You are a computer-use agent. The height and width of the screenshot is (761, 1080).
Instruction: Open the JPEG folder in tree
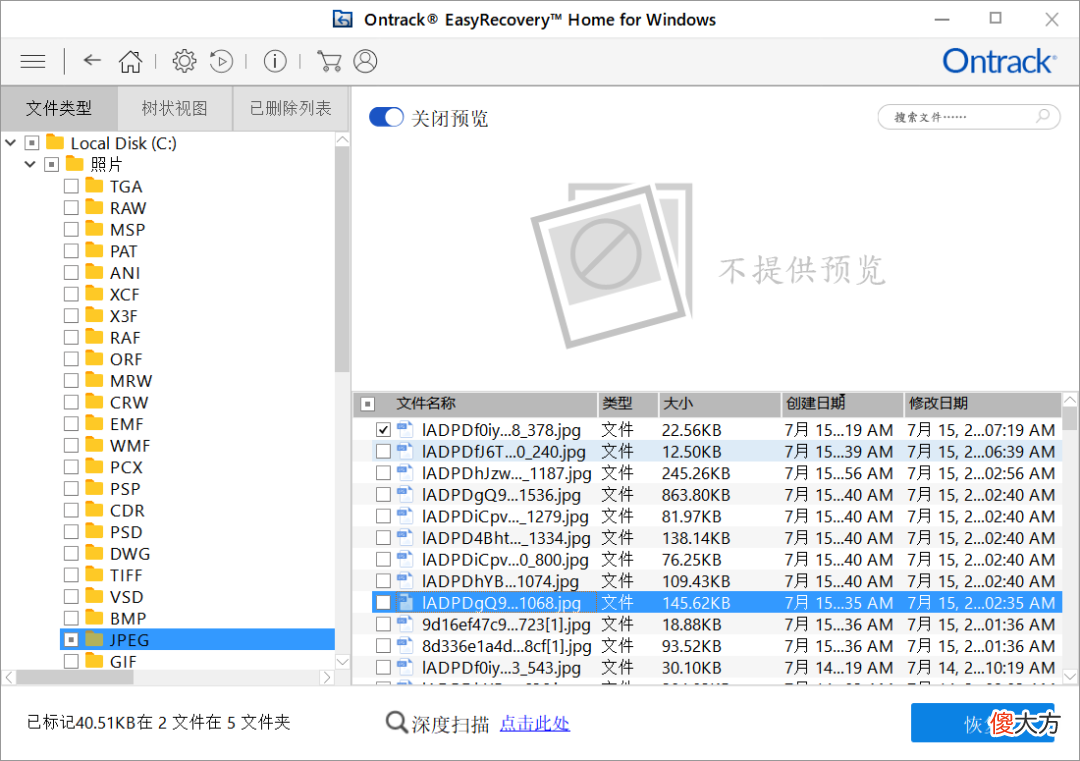click(x=129, y=640)
